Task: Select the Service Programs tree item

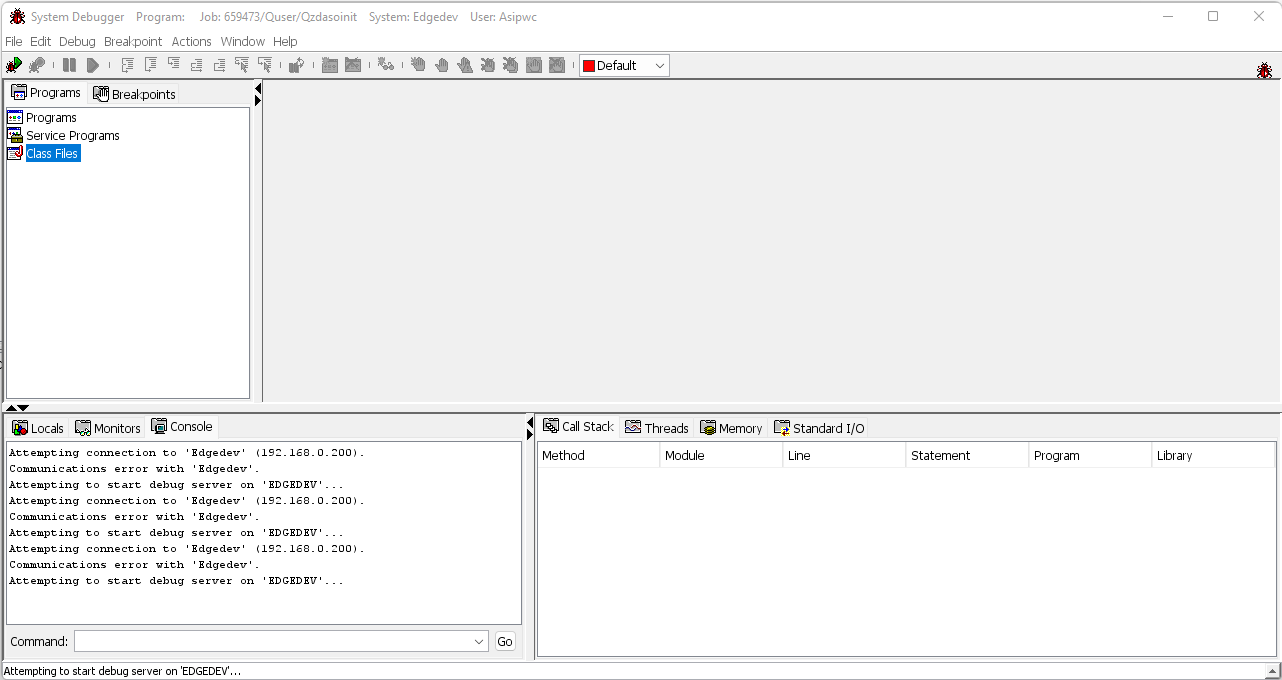Action: pyautogui.click(x=73, y=135)
